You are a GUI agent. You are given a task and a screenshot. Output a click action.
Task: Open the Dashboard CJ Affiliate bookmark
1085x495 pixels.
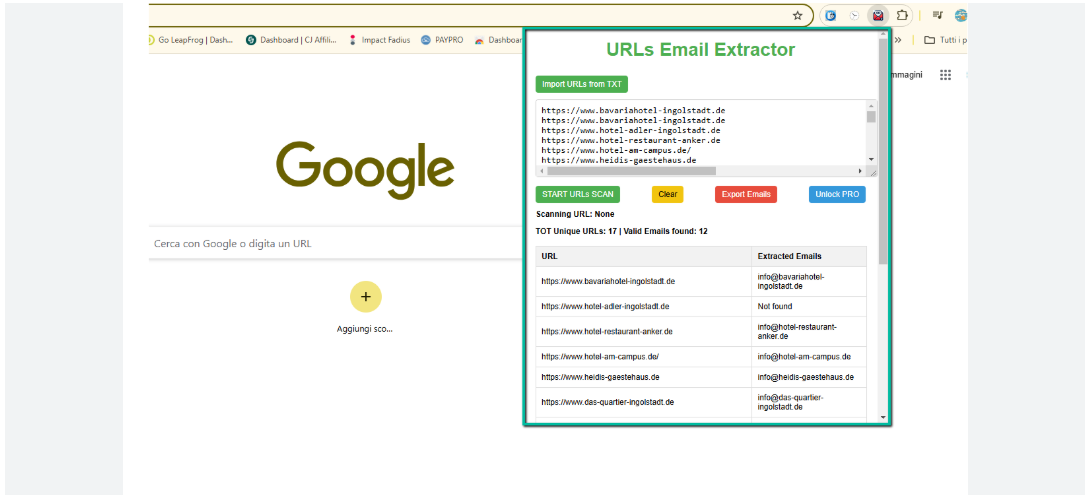[x=291, y=40]
